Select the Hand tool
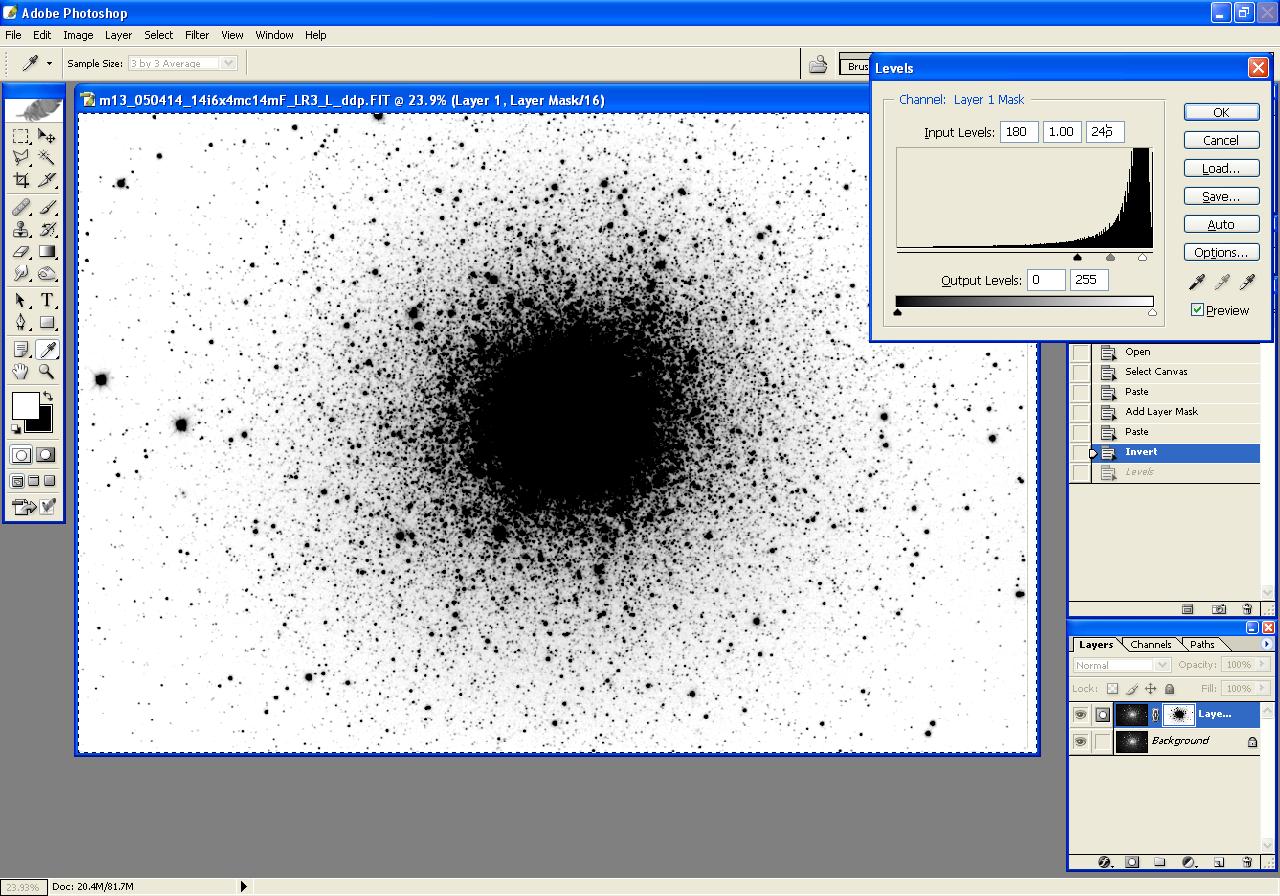The height and width of the screenshot is (896, 1280). 21,372
